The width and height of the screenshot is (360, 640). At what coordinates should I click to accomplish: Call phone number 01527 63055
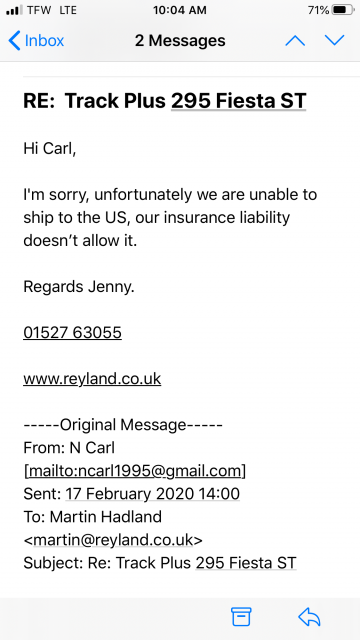[x=72, y=333]
